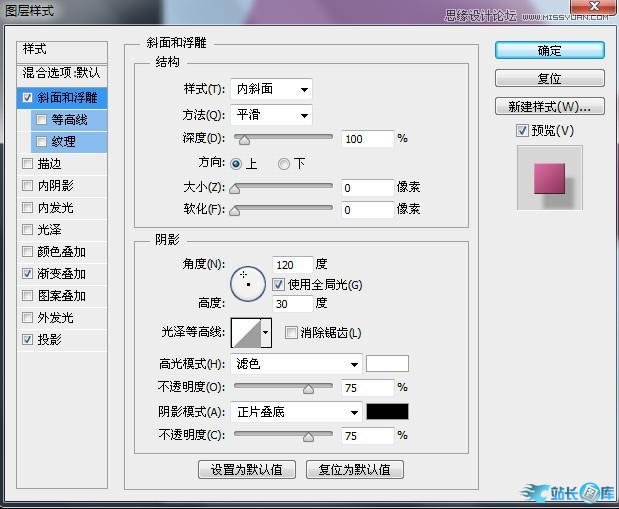Click the 大小 (Size) pixel value field

[x=366, y=188]
